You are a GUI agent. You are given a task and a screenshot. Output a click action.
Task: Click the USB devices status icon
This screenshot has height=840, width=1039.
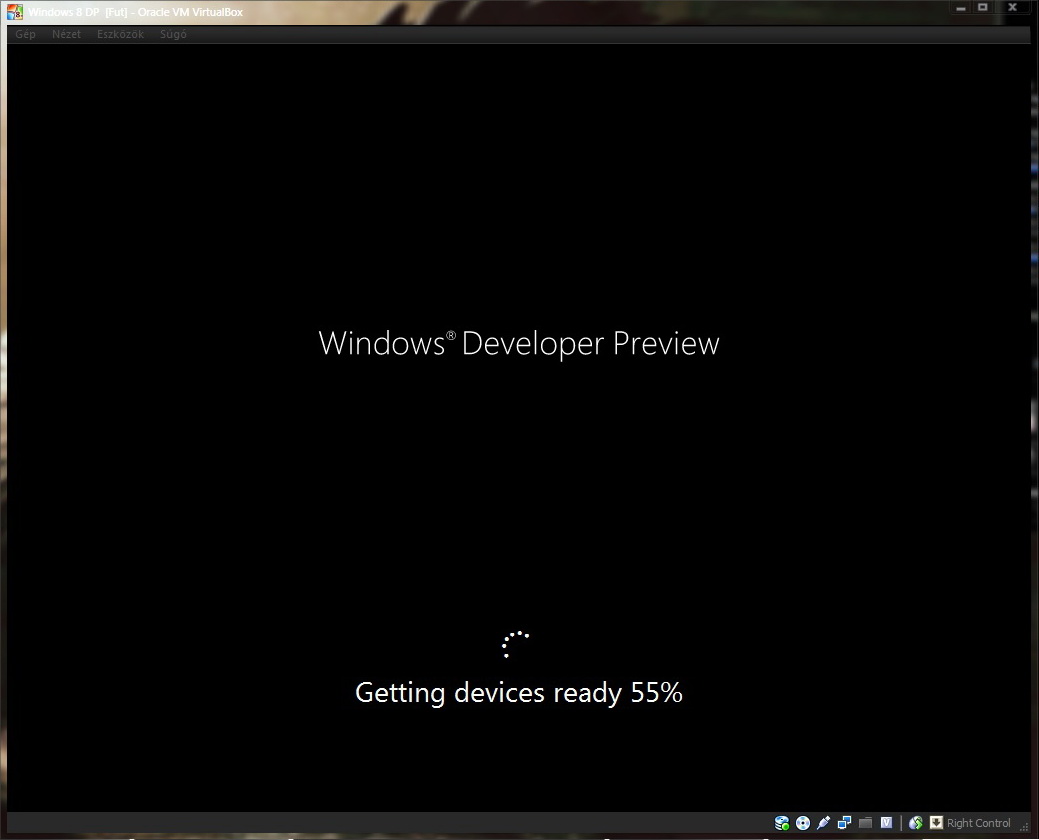(824, 823)
